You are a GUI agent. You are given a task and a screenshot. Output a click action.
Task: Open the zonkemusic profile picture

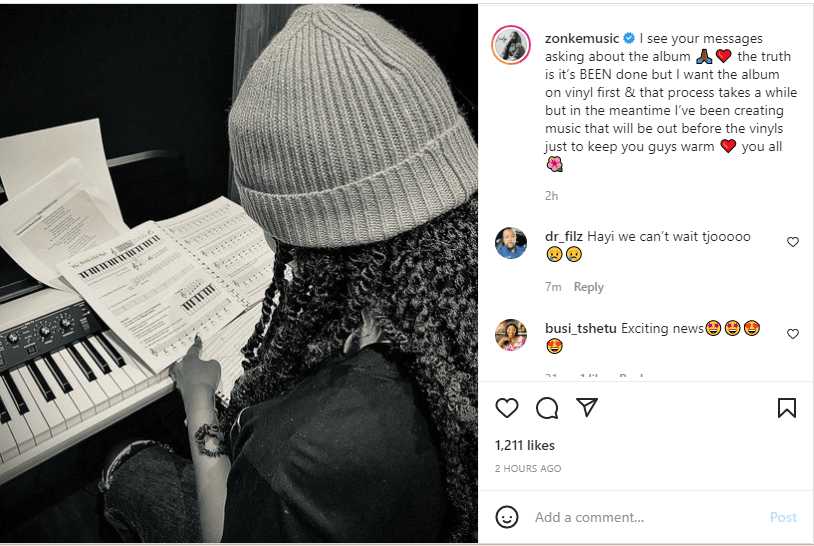point(511,45)
